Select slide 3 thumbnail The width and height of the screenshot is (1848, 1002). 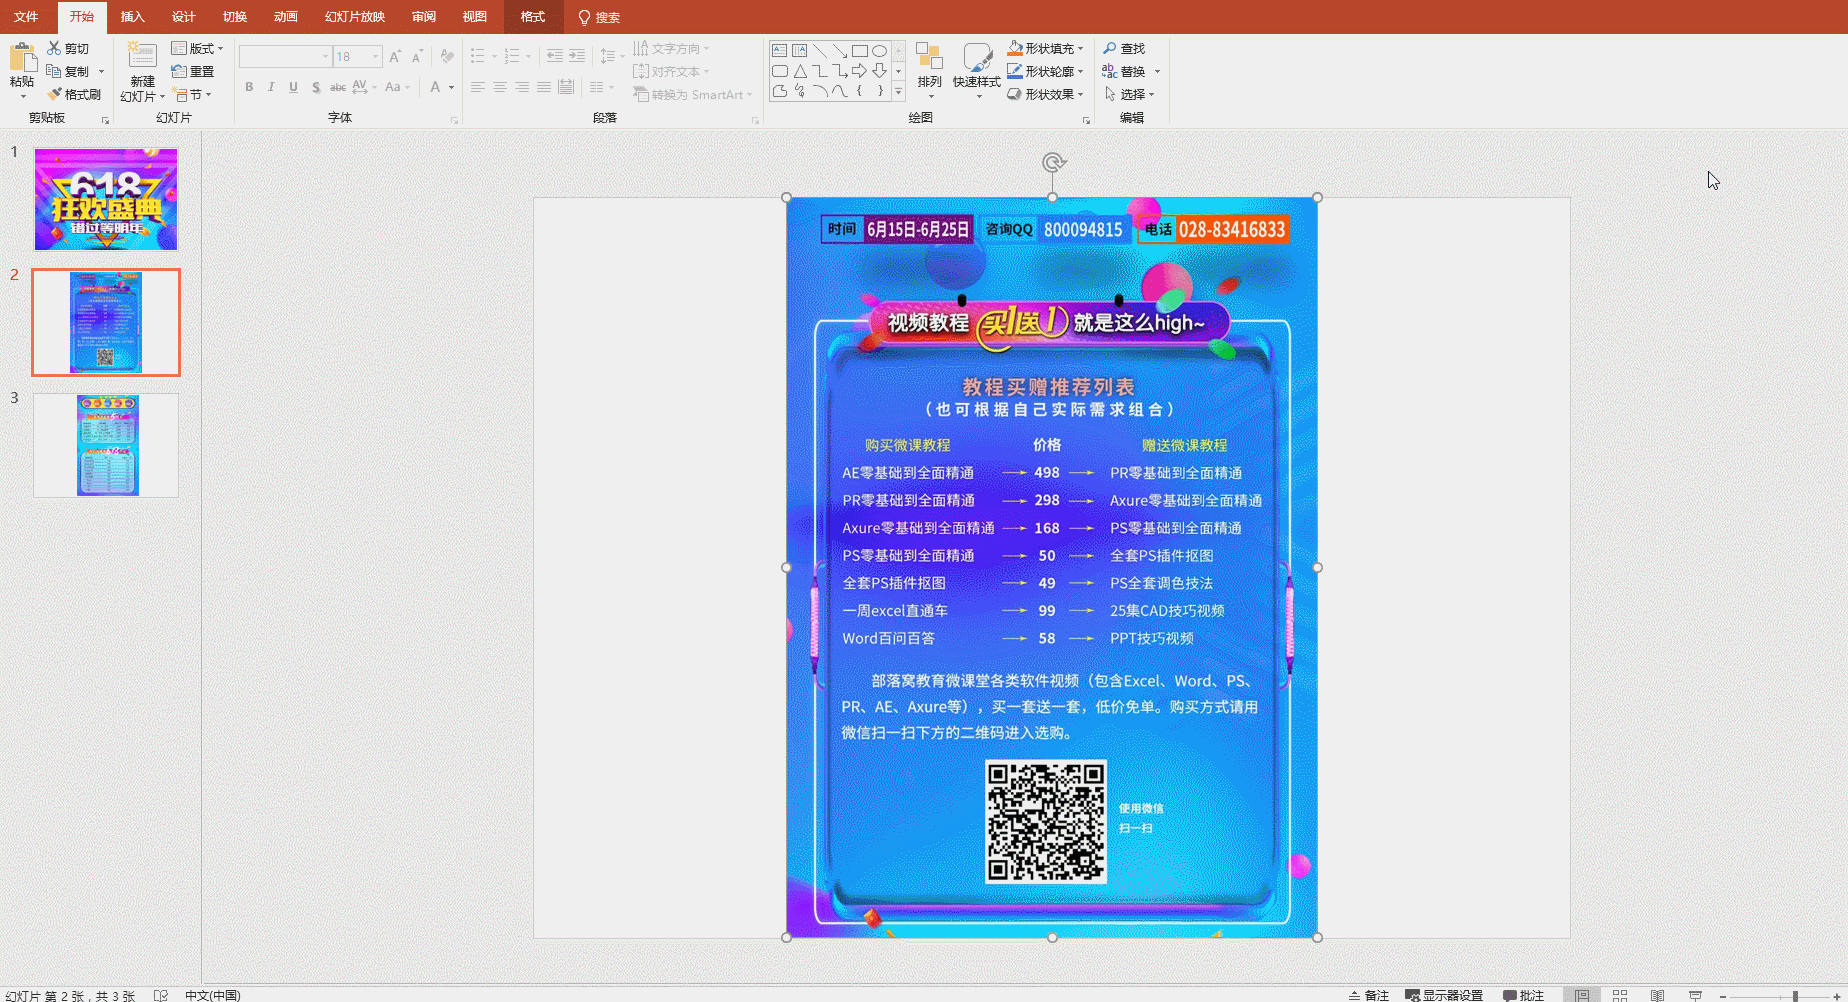tap(106, 445)
